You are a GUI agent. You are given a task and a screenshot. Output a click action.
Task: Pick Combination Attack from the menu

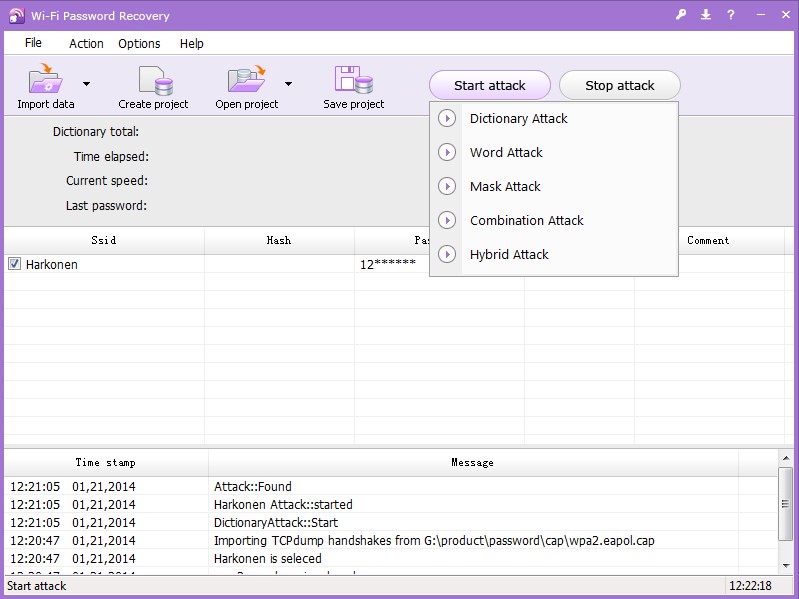(x=526, y=220)
